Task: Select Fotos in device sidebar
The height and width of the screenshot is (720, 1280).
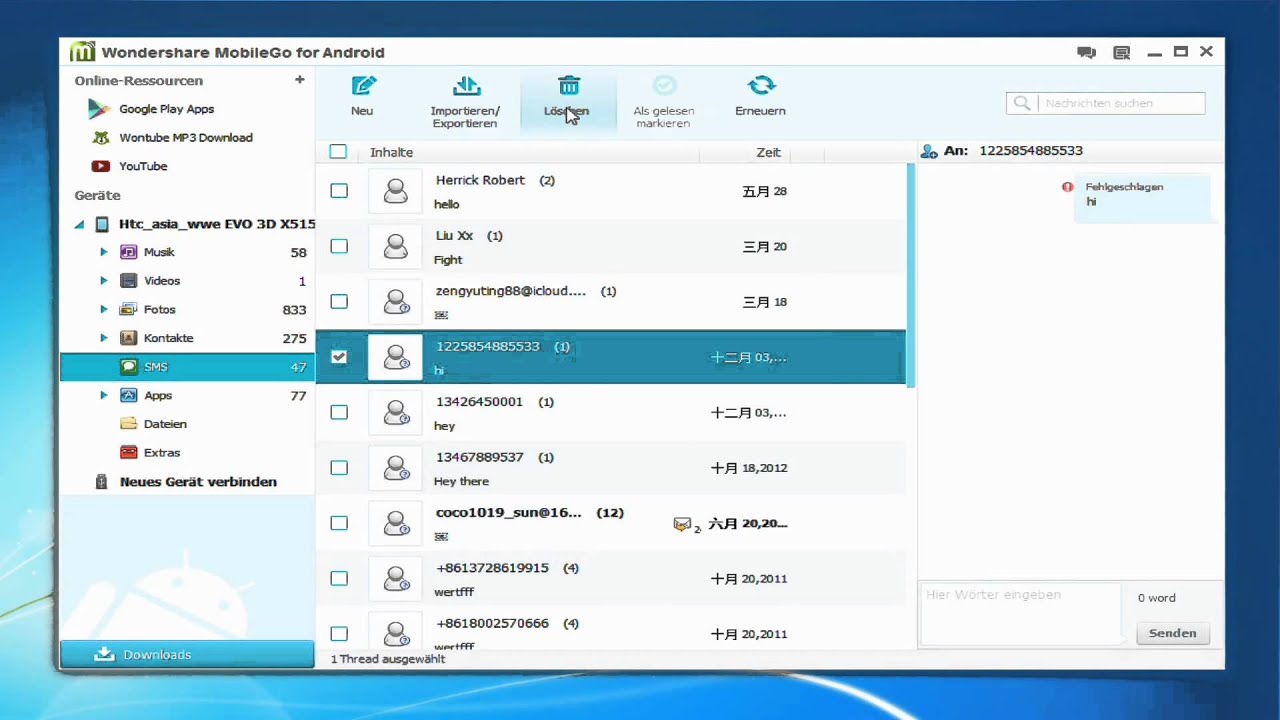Action: tap(187, 310)
